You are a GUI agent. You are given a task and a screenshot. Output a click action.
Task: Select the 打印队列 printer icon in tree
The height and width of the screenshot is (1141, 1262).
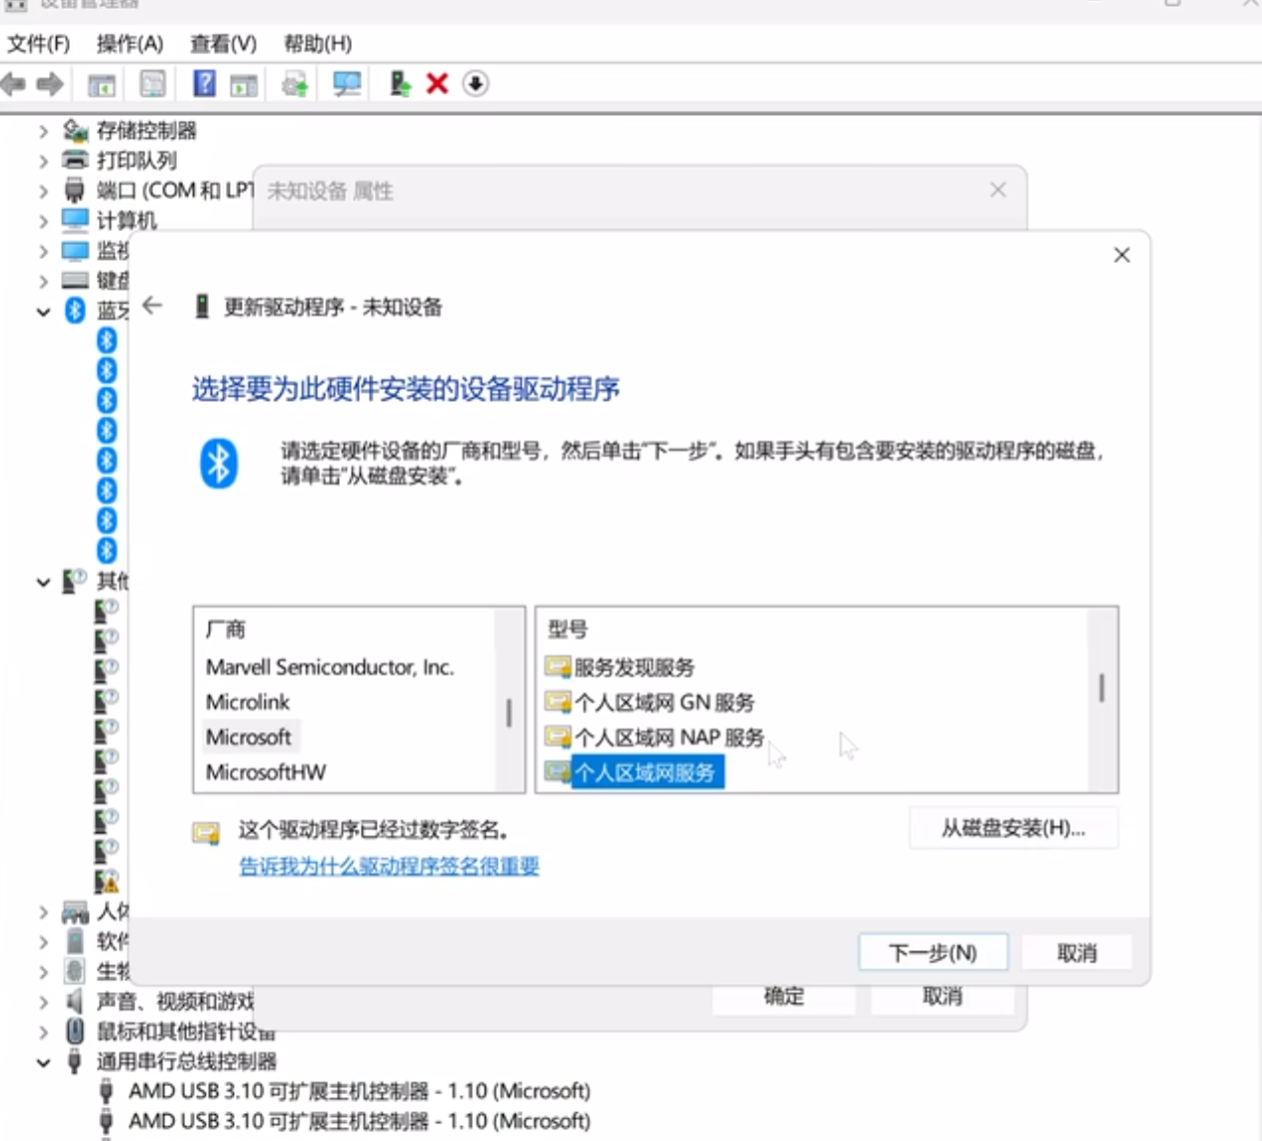coord(75,160)
